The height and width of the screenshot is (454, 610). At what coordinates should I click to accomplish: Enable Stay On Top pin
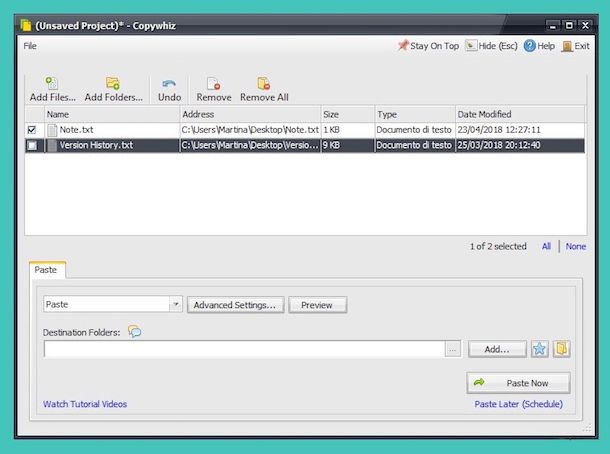[428, 46]
